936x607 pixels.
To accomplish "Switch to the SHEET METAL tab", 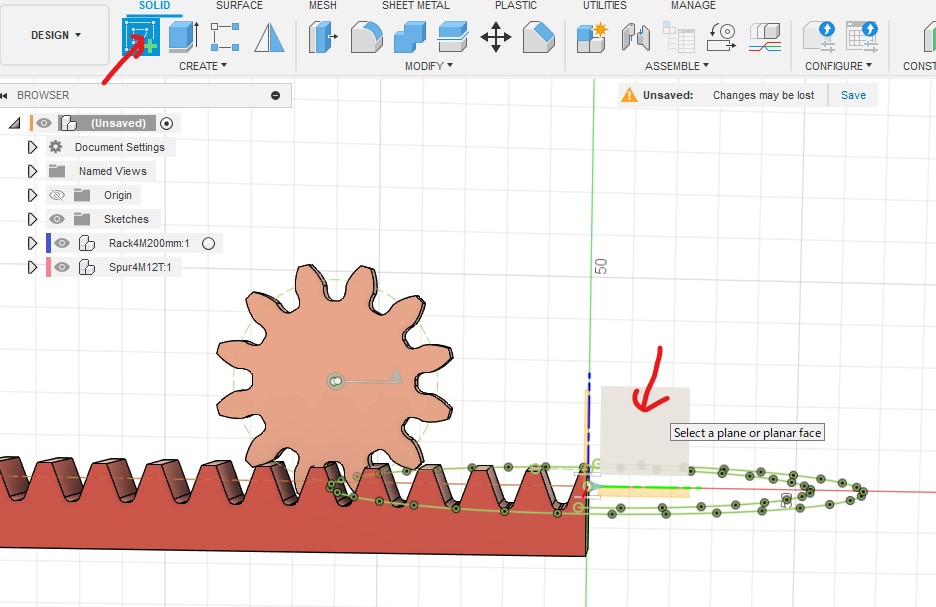I will click(415, 6).
